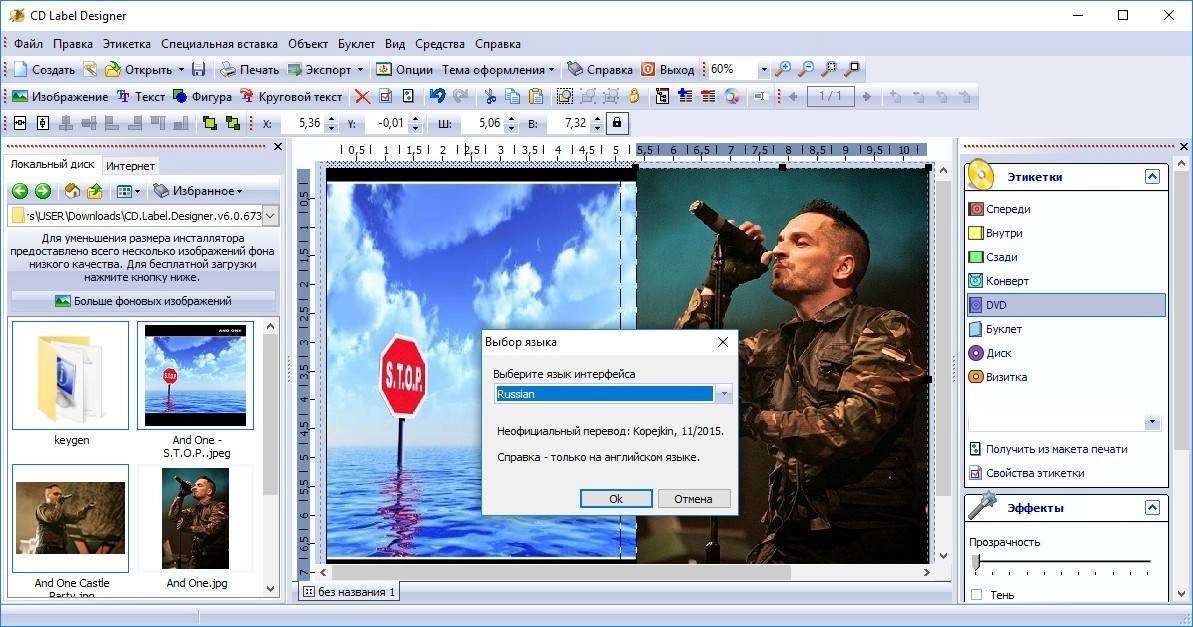Viewport: 1193px width, 627px height.
Task: Click the Save floppy disk icon
Action: pyautogui.click(x=199, y=69)
